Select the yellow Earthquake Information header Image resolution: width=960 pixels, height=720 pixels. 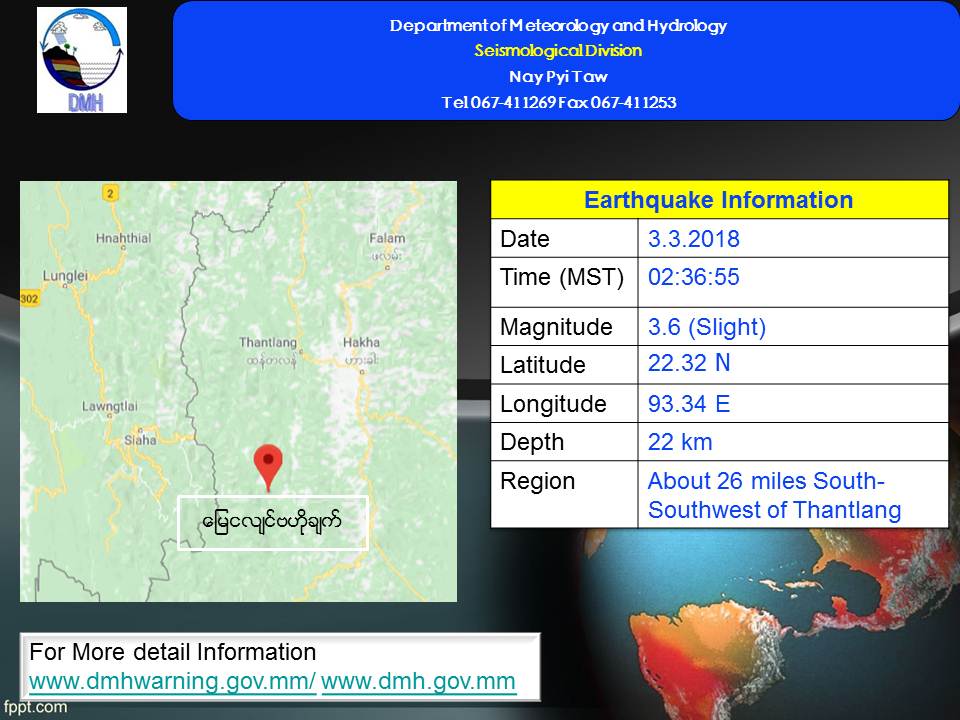click(x=718, y=200)
